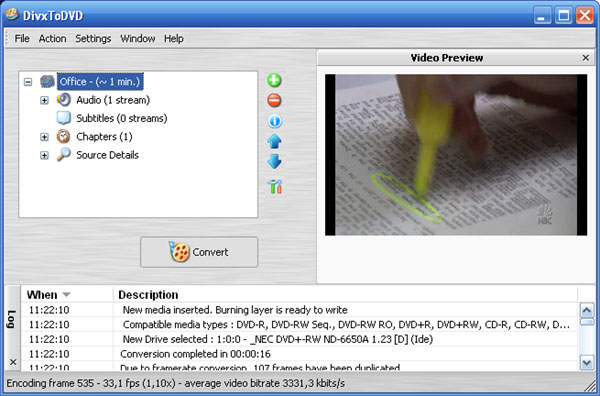Click the Convert button
The height and width of the screenshot is (396, 600).
199,252
